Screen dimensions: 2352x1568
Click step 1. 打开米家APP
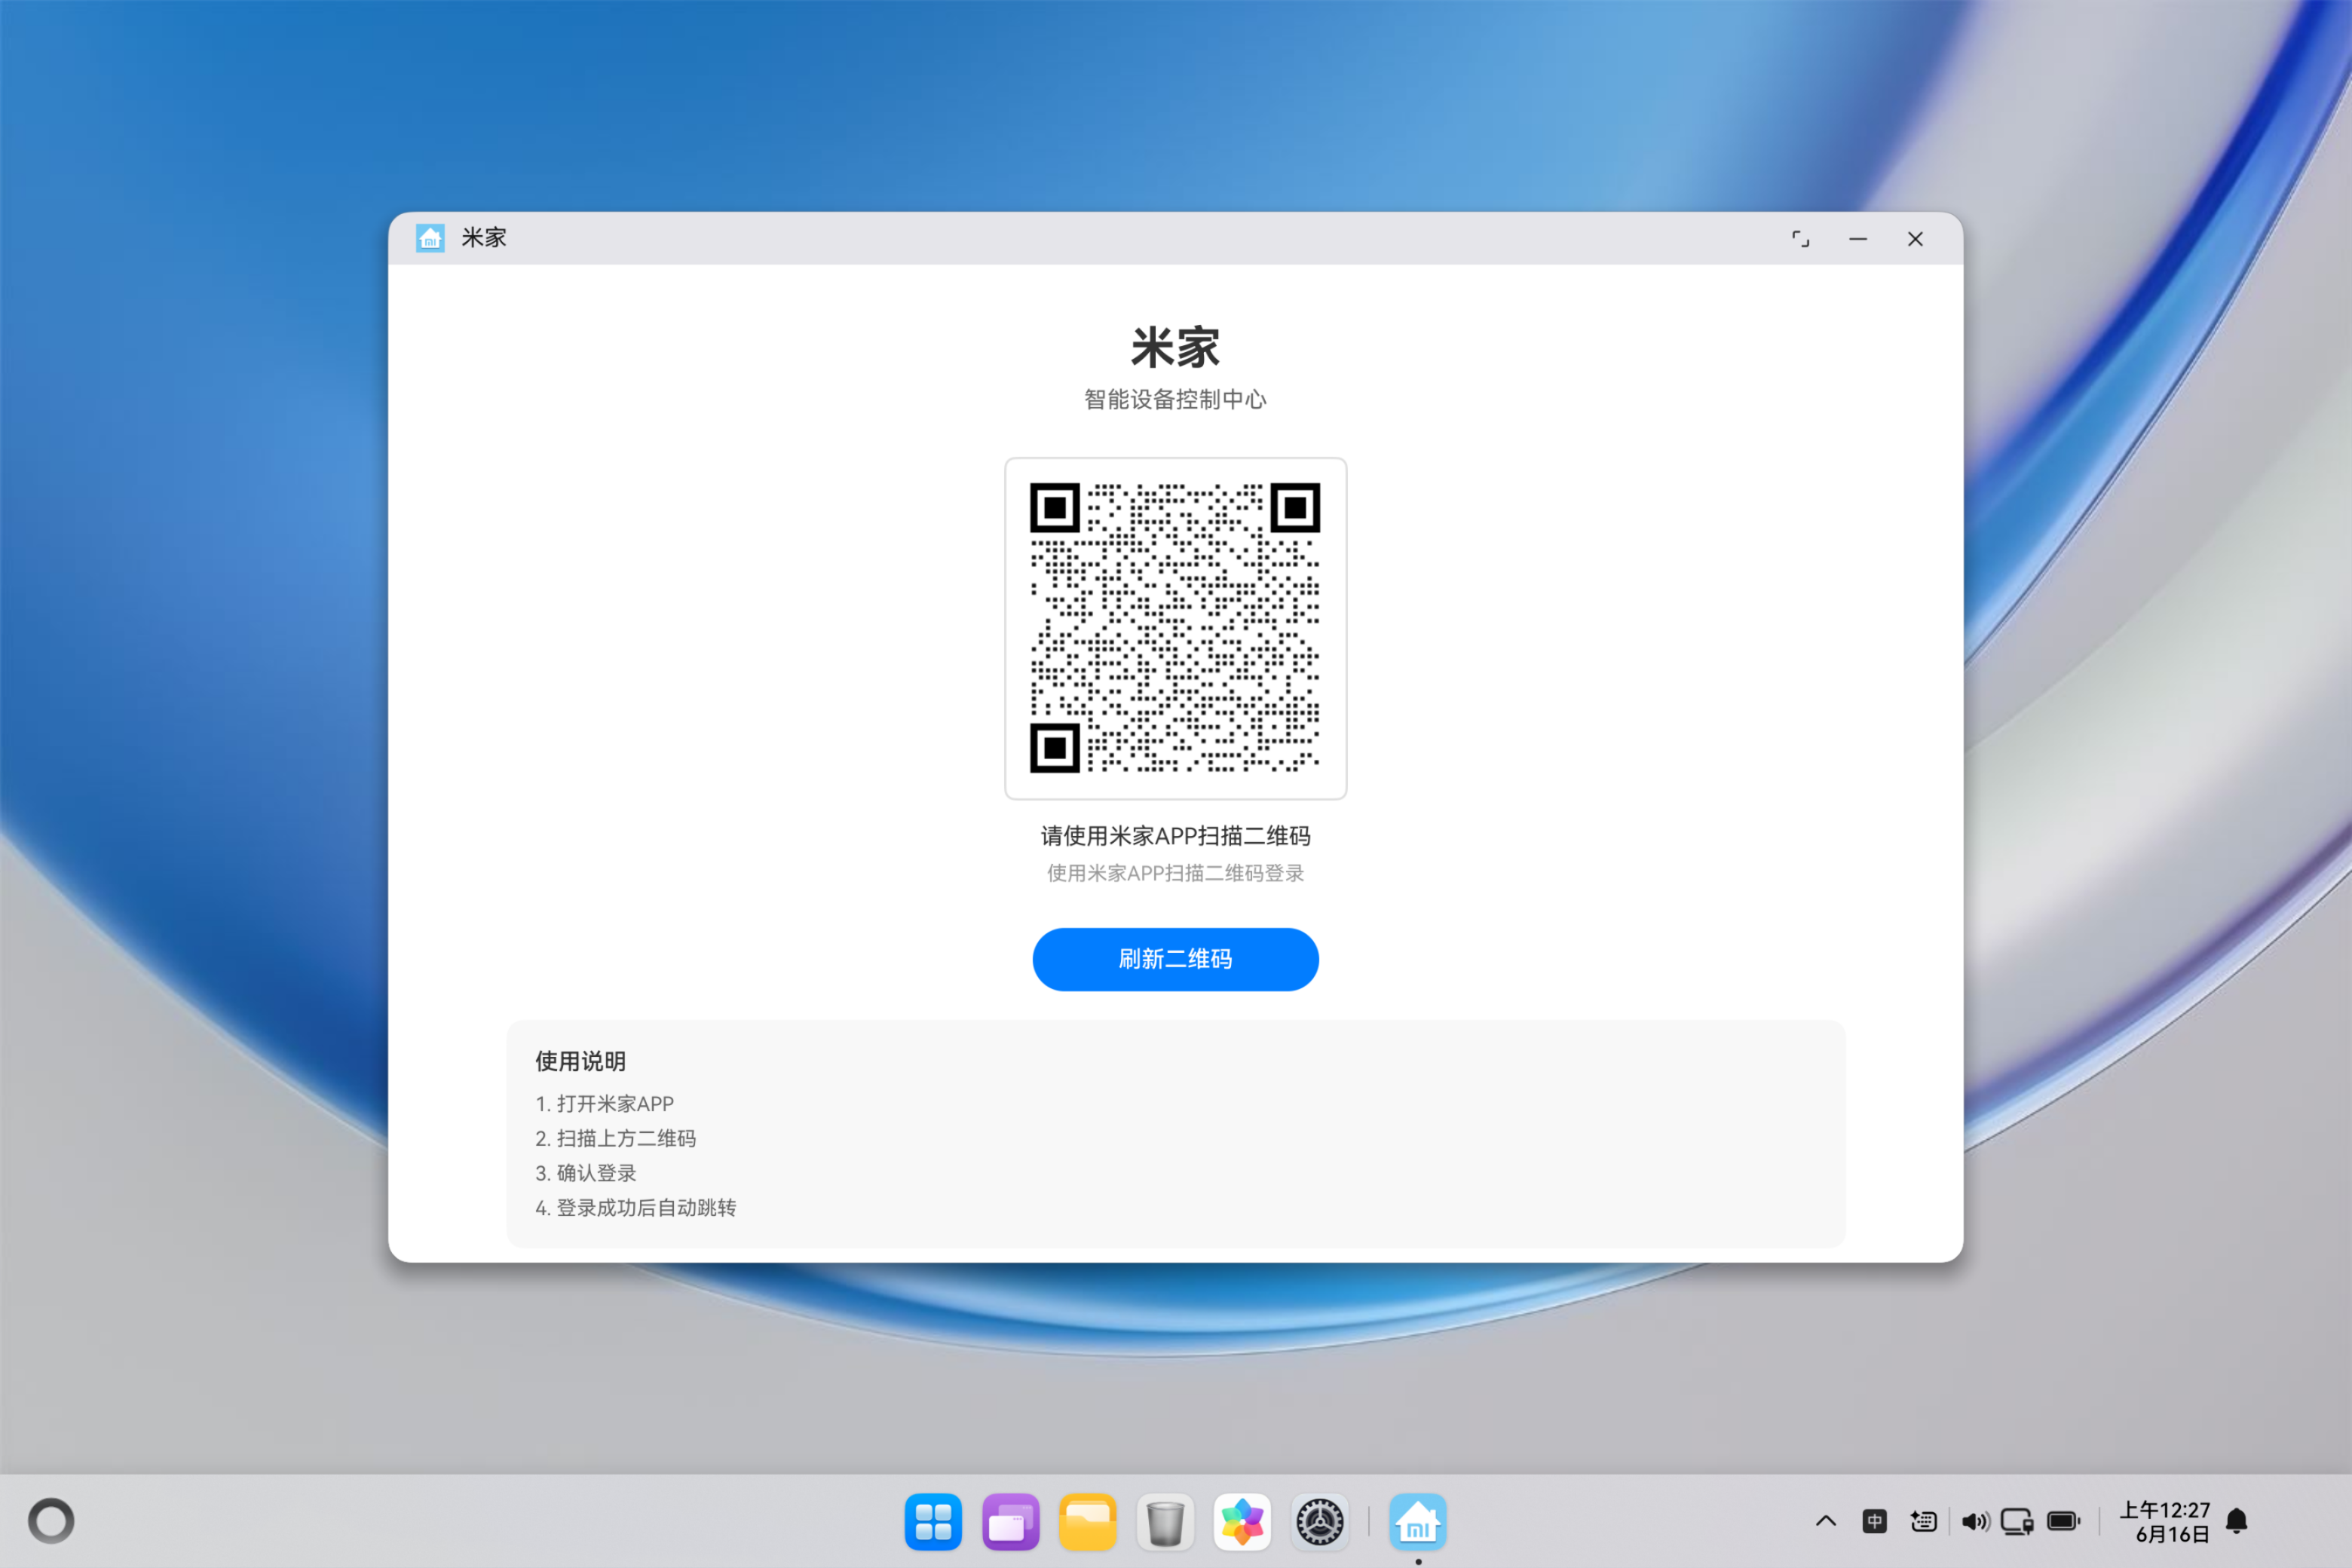[604, 1104]
